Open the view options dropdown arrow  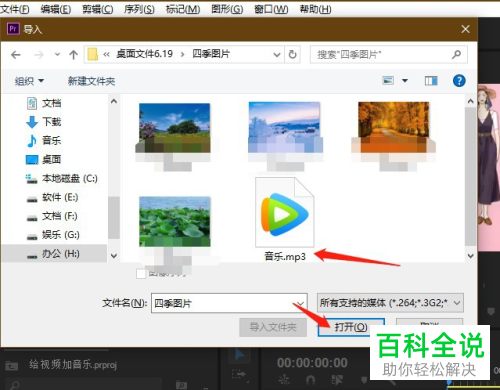click(405, 81)
